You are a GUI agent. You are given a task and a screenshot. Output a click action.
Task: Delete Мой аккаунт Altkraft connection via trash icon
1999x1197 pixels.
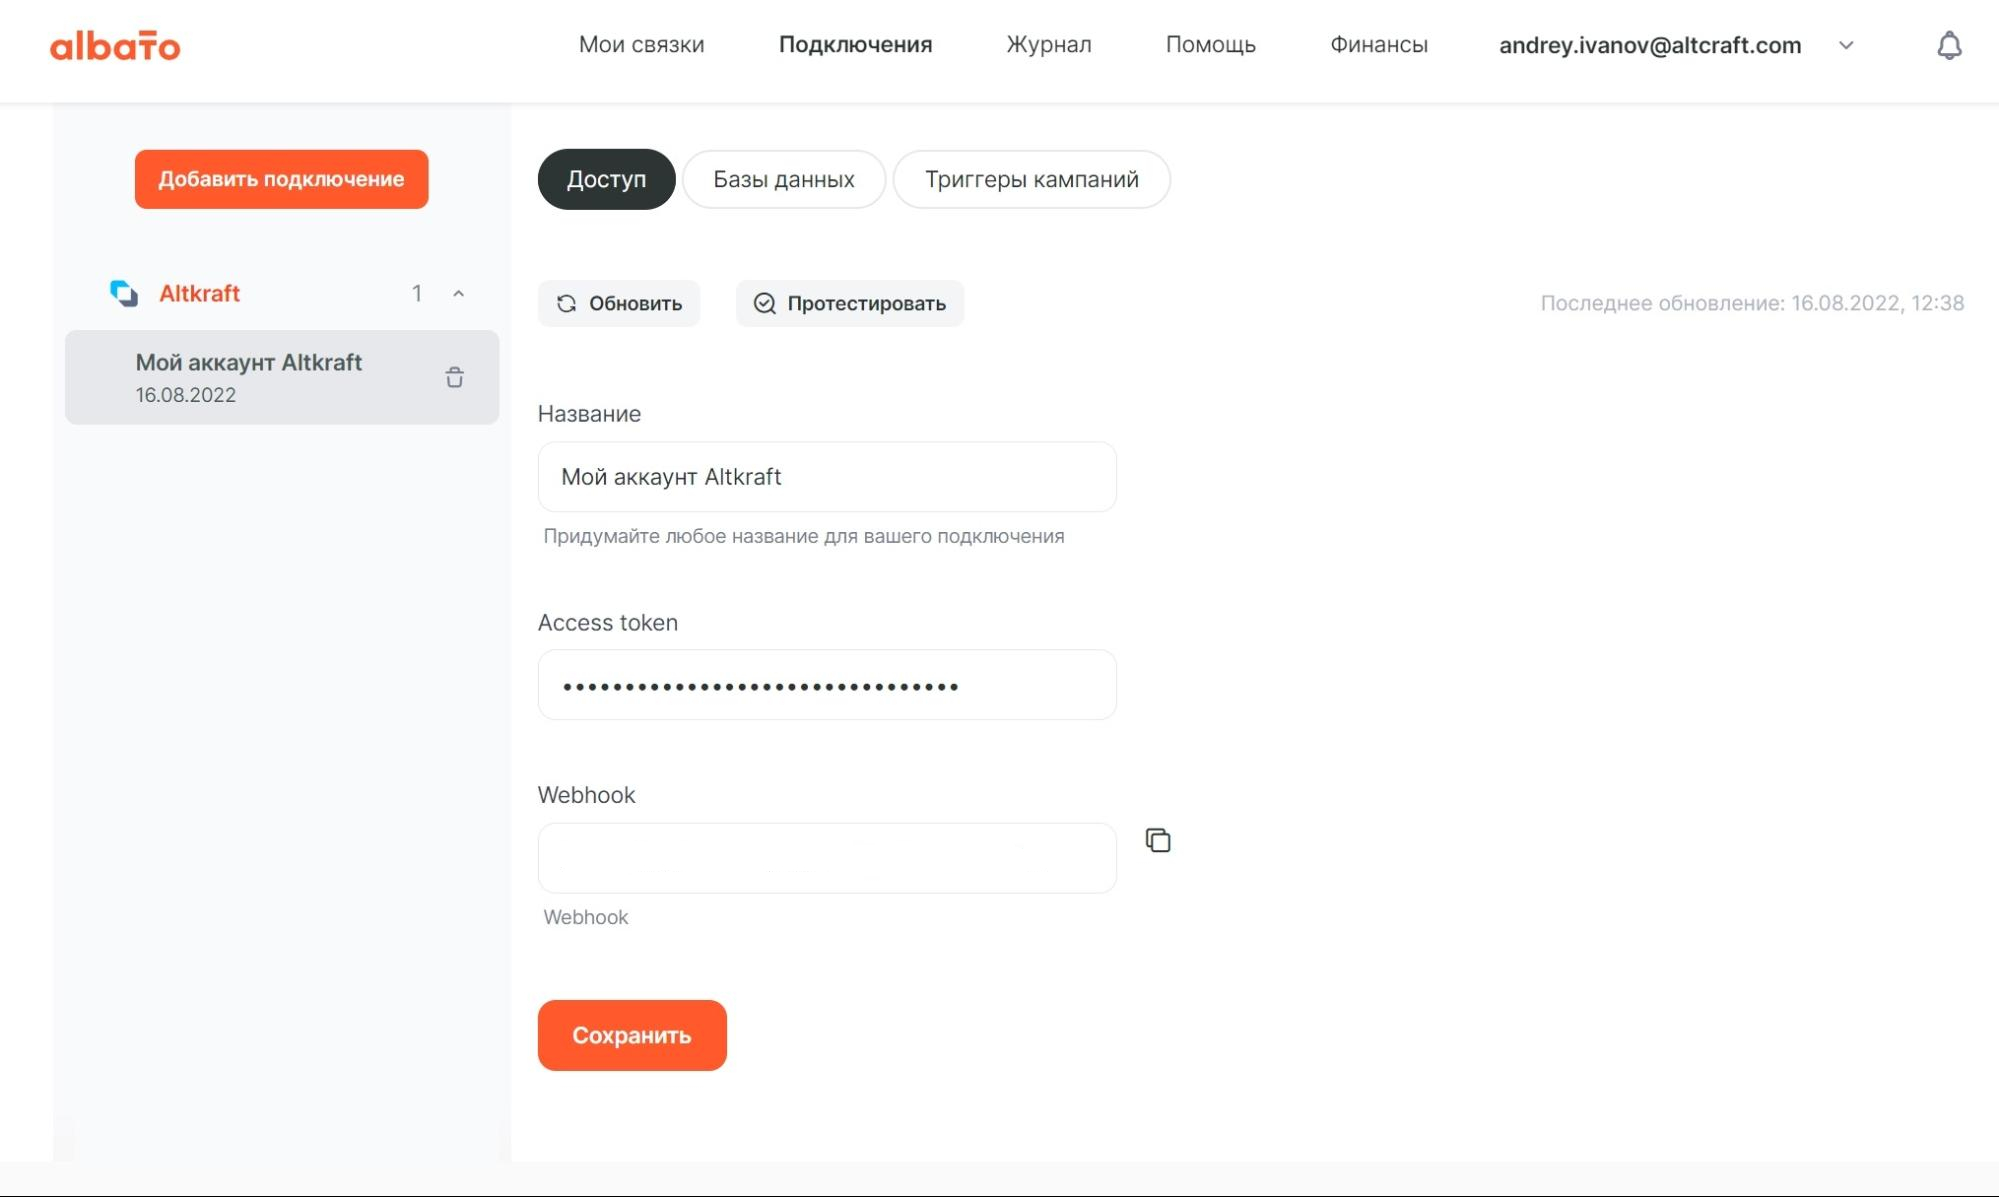(x=455, y=377)
